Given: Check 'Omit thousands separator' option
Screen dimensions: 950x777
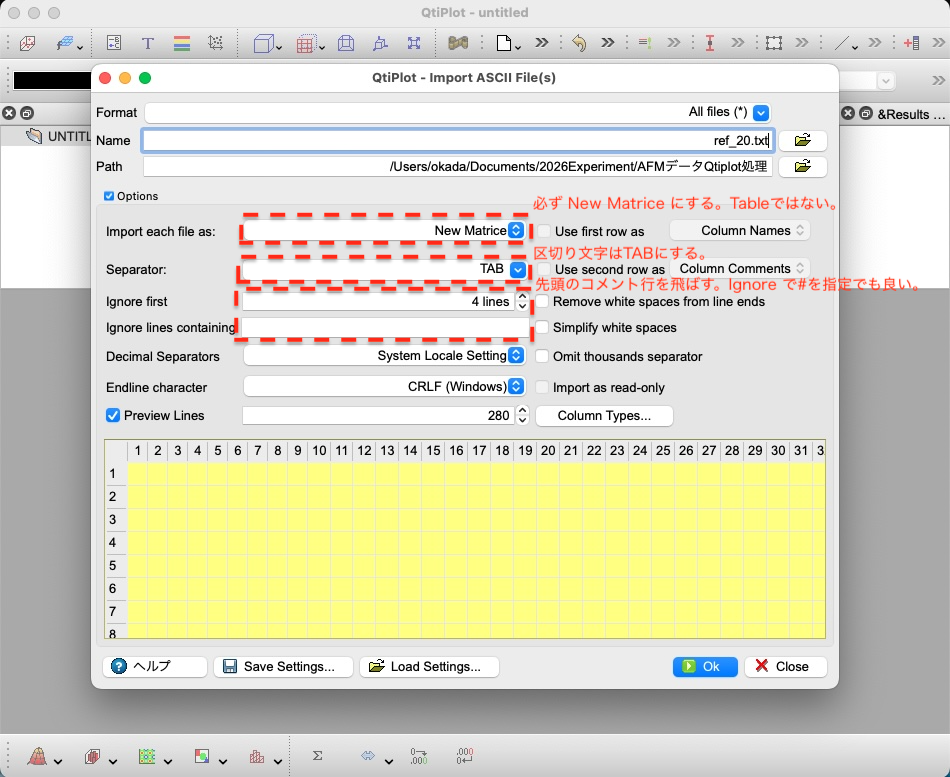Looking at the screenshot, I should coord(542,356).
